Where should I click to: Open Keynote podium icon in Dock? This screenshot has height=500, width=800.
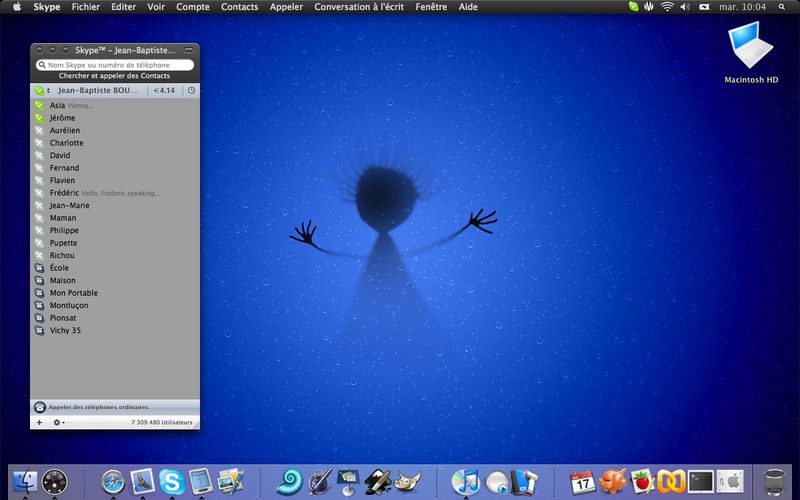[x=348, y=482]
